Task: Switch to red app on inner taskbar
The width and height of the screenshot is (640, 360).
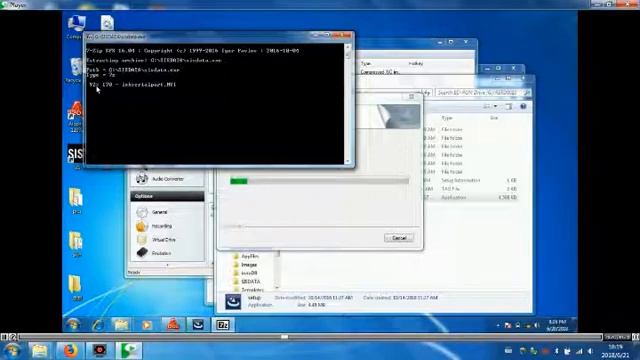Action: 173,325
